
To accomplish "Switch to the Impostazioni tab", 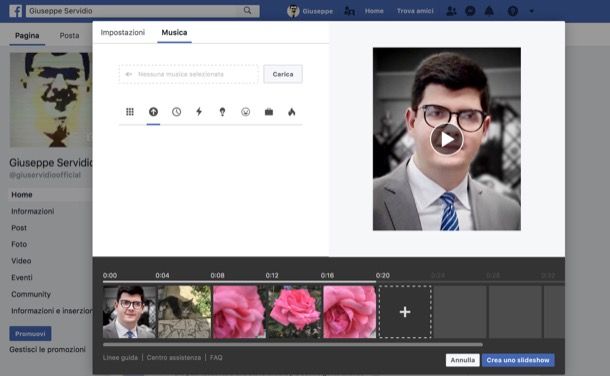I will [123, 33].
